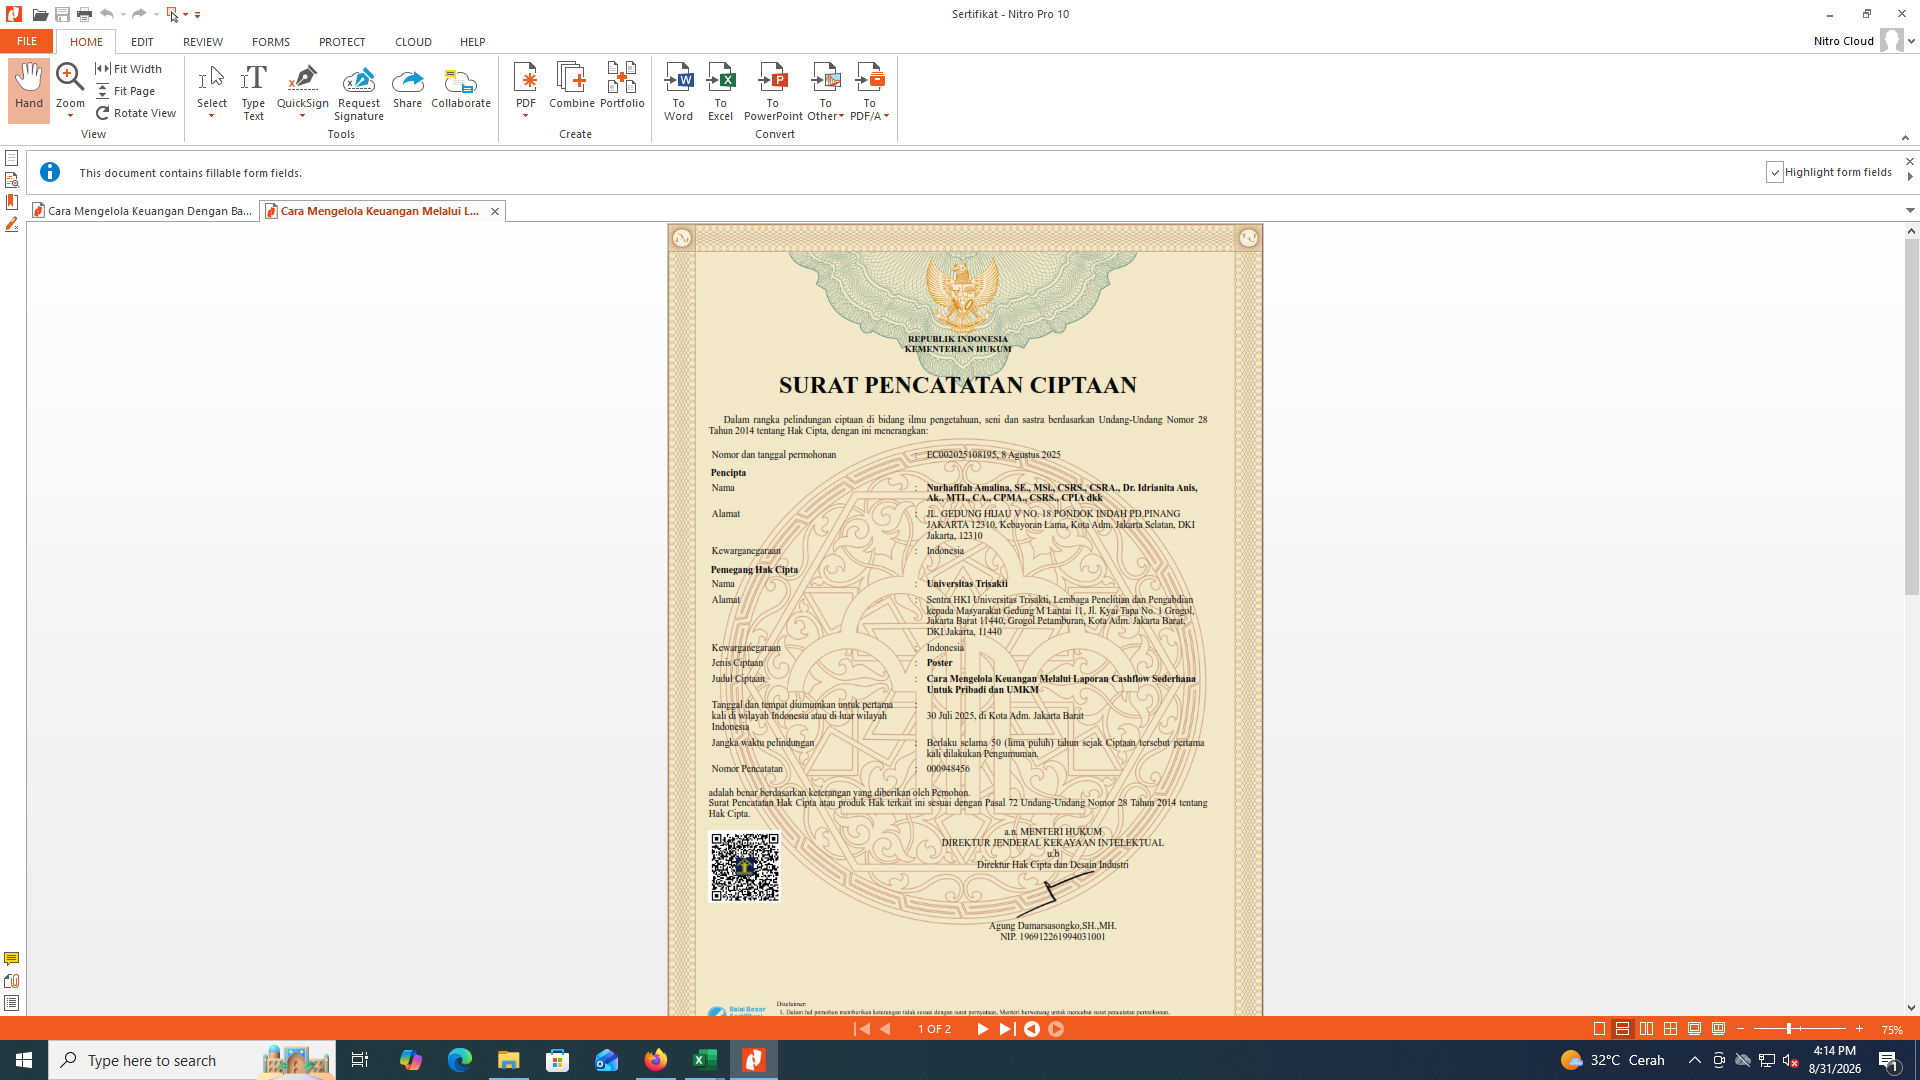The image size is (1920, 1080).
Task: Expand the Select tool dropdown arrow
Action: (212, 116)
